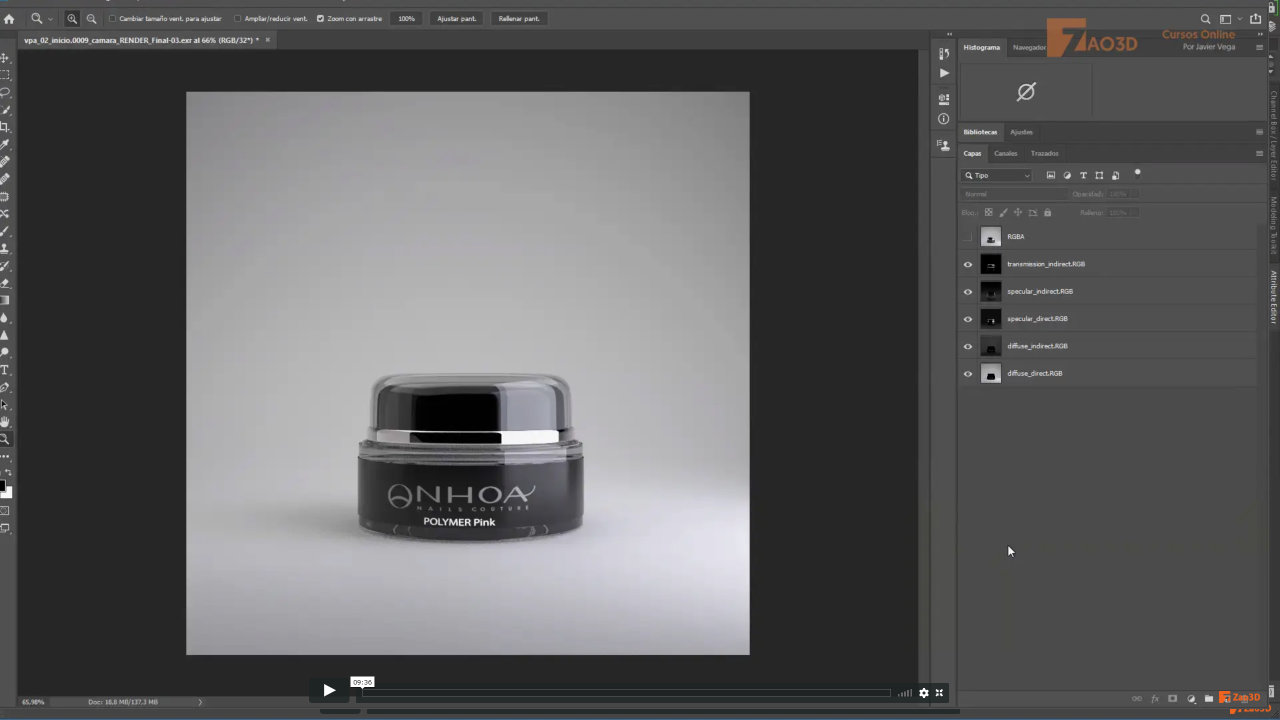The width and height of the screenshot is (1280, 720).
Task: Hide the transmission_indirect.RGB layer
Action: [x=967, y=264]
